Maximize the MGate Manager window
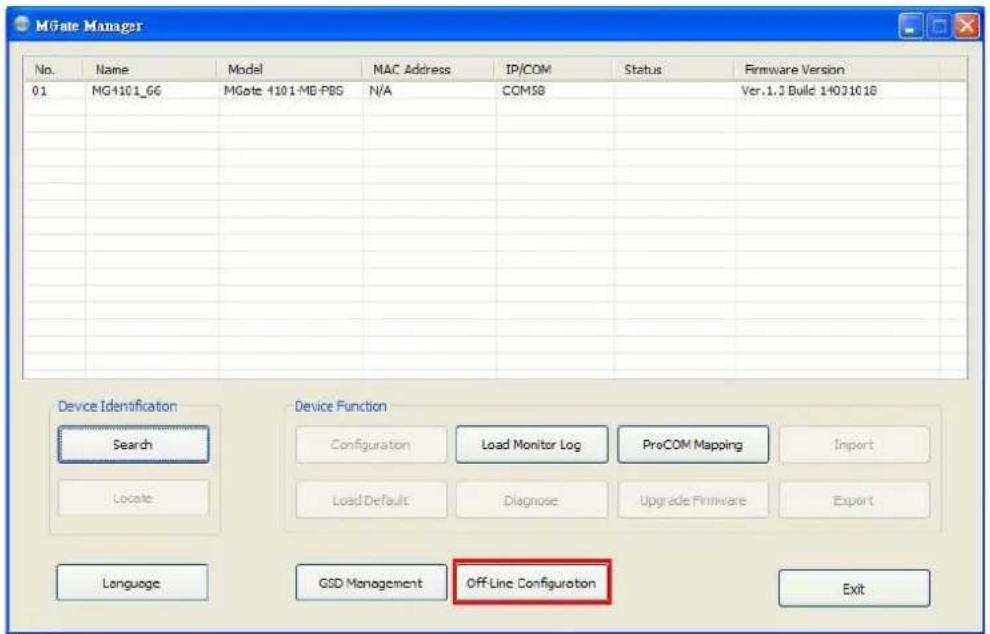 tap(939, 27)
